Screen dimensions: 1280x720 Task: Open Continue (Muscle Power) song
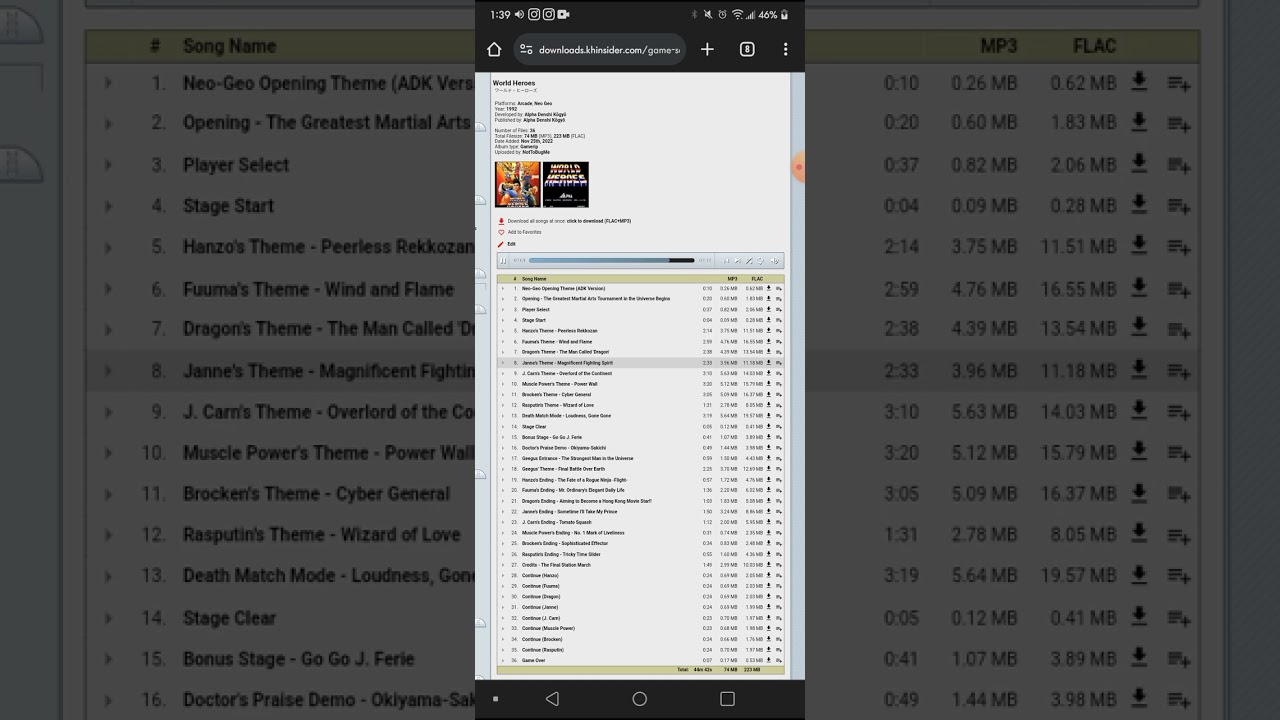[548, 628]
